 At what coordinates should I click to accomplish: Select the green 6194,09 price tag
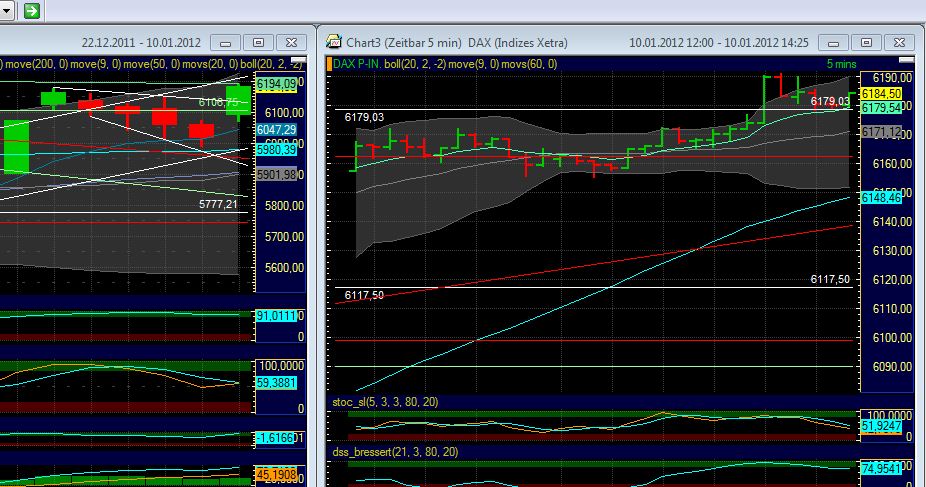pyautogui.click(x=276, y=84)
